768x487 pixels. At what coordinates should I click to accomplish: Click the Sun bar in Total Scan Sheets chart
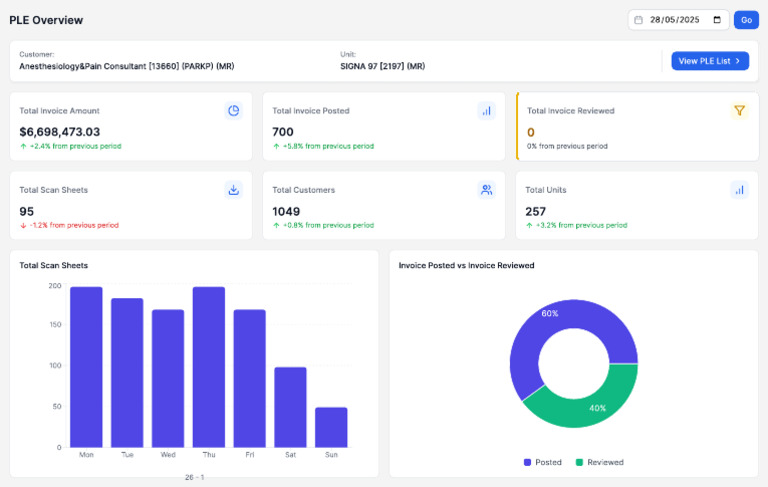click(x=331, y=427)
